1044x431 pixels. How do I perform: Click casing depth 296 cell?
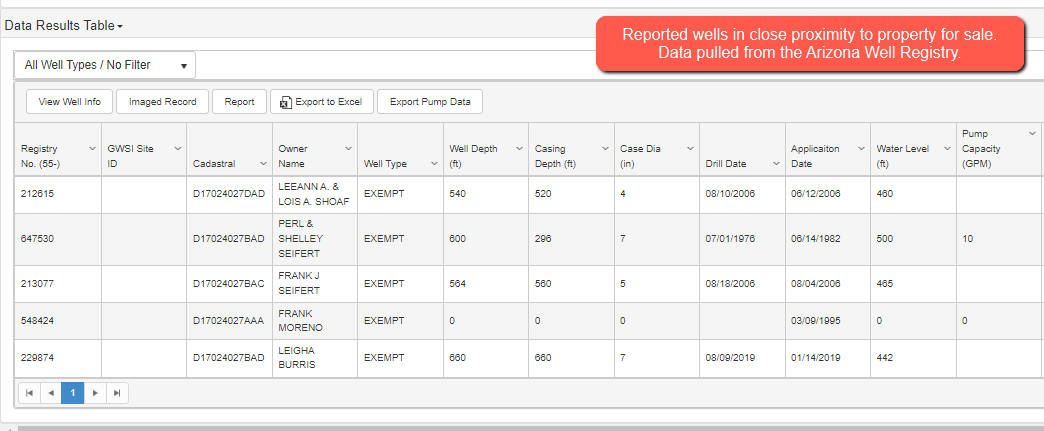tap(571, 238)
